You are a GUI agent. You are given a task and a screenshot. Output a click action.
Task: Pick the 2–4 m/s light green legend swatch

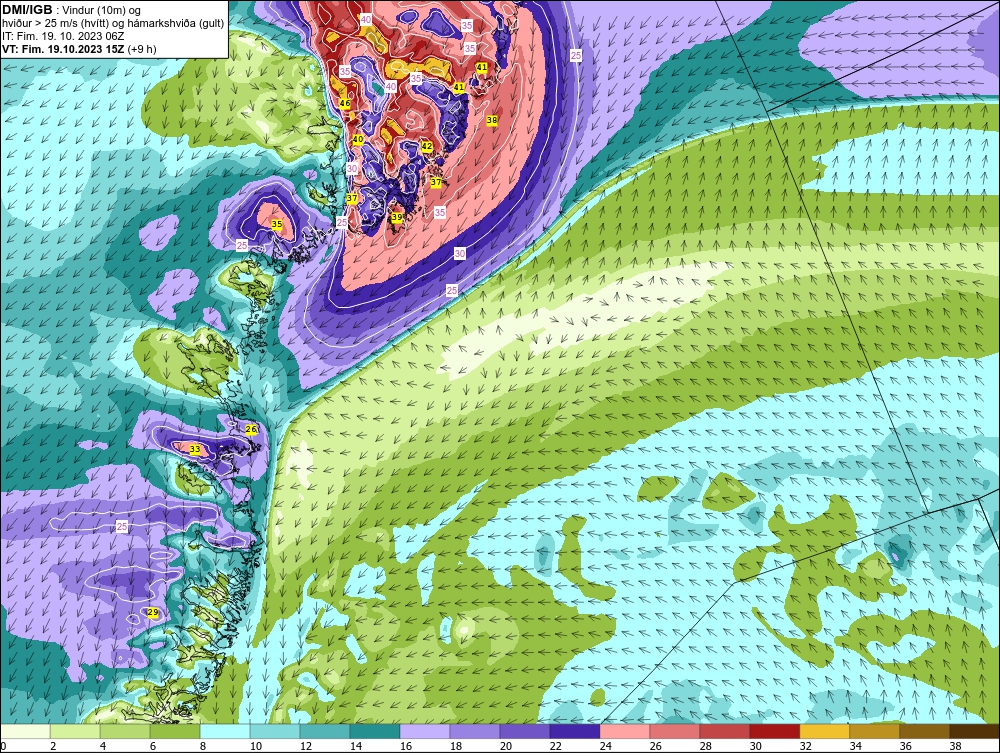click(x=75, y=731)
